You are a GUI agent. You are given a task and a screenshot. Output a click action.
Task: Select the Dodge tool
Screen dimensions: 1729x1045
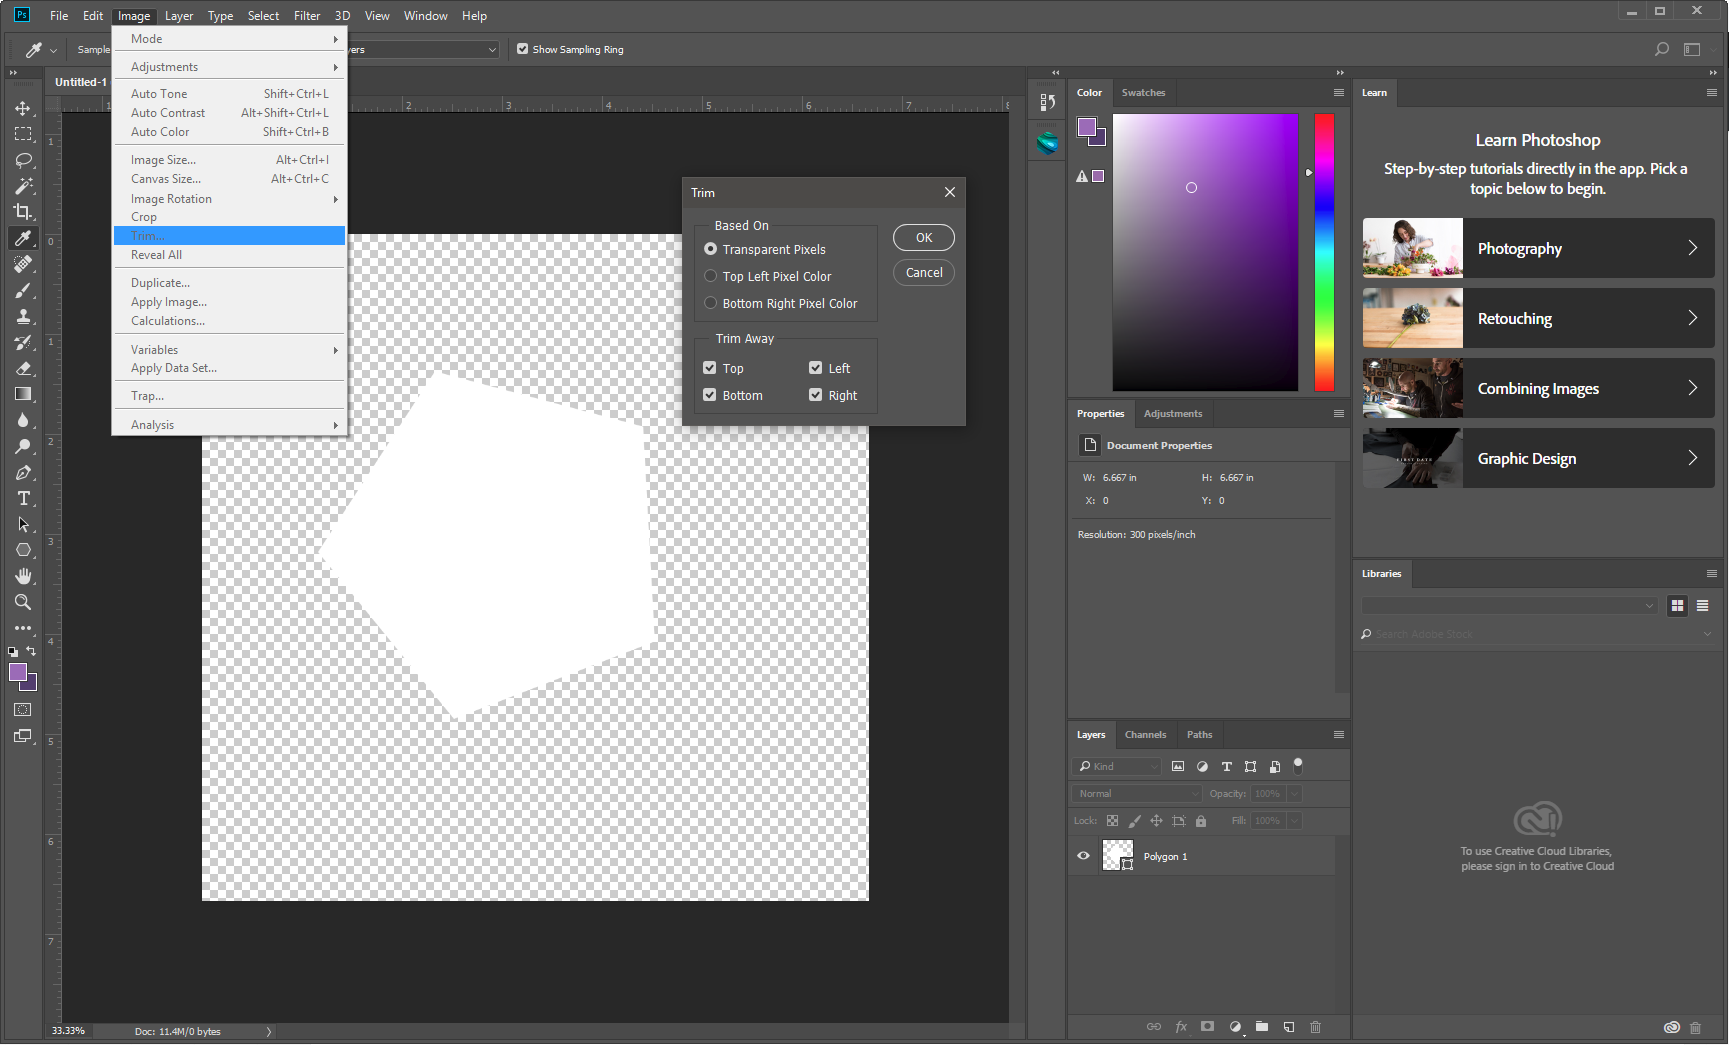[x=23, y=446]
